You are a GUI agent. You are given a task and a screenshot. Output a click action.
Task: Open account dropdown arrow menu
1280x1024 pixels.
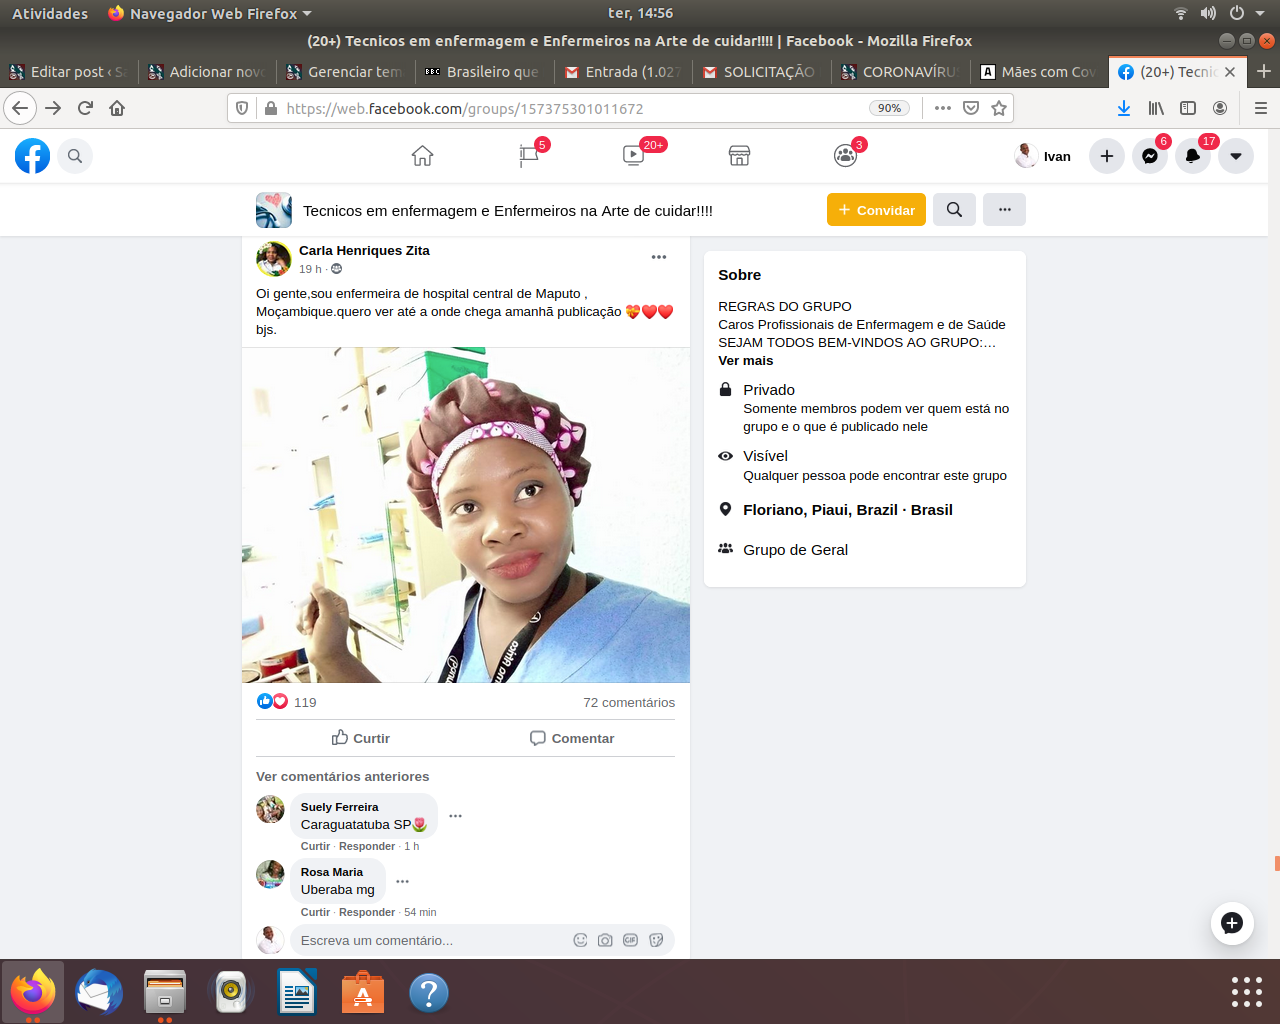[x=1236, y=156]
